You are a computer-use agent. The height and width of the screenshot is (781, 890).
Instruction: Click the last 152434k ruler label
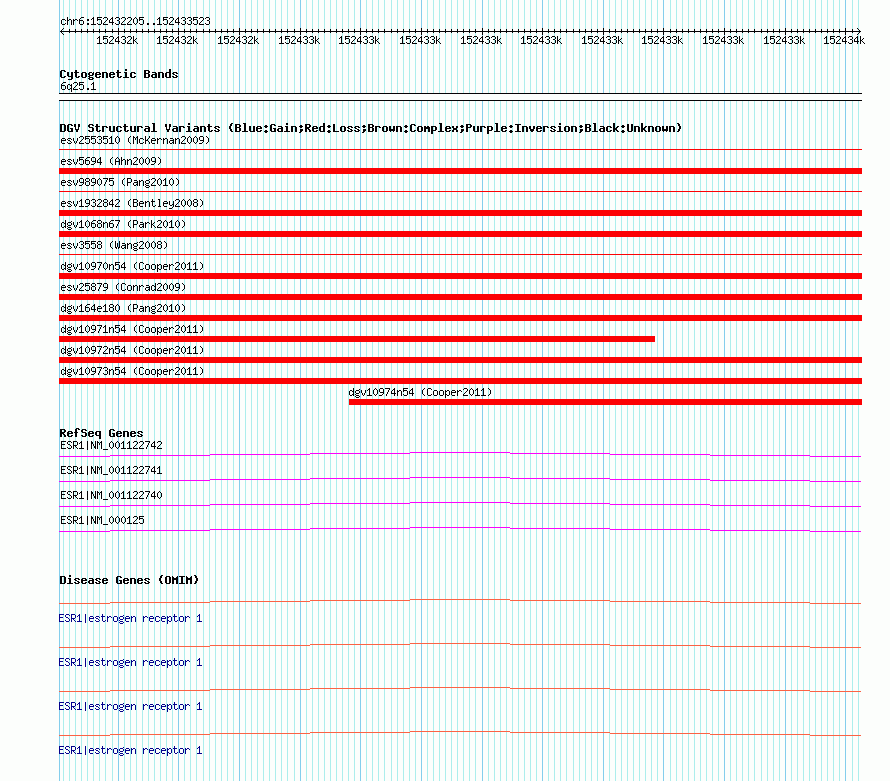844,40
